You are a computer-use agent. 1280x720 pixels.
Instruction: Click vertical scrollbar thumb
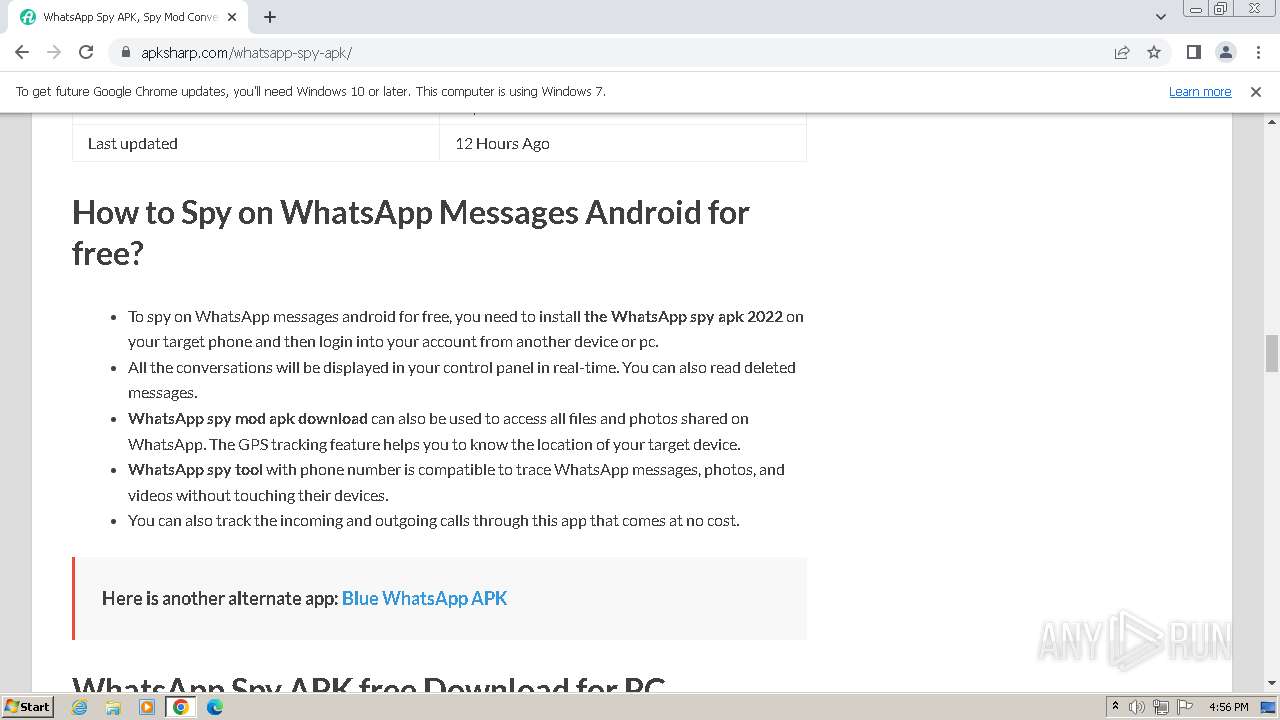coord(1272,354)
